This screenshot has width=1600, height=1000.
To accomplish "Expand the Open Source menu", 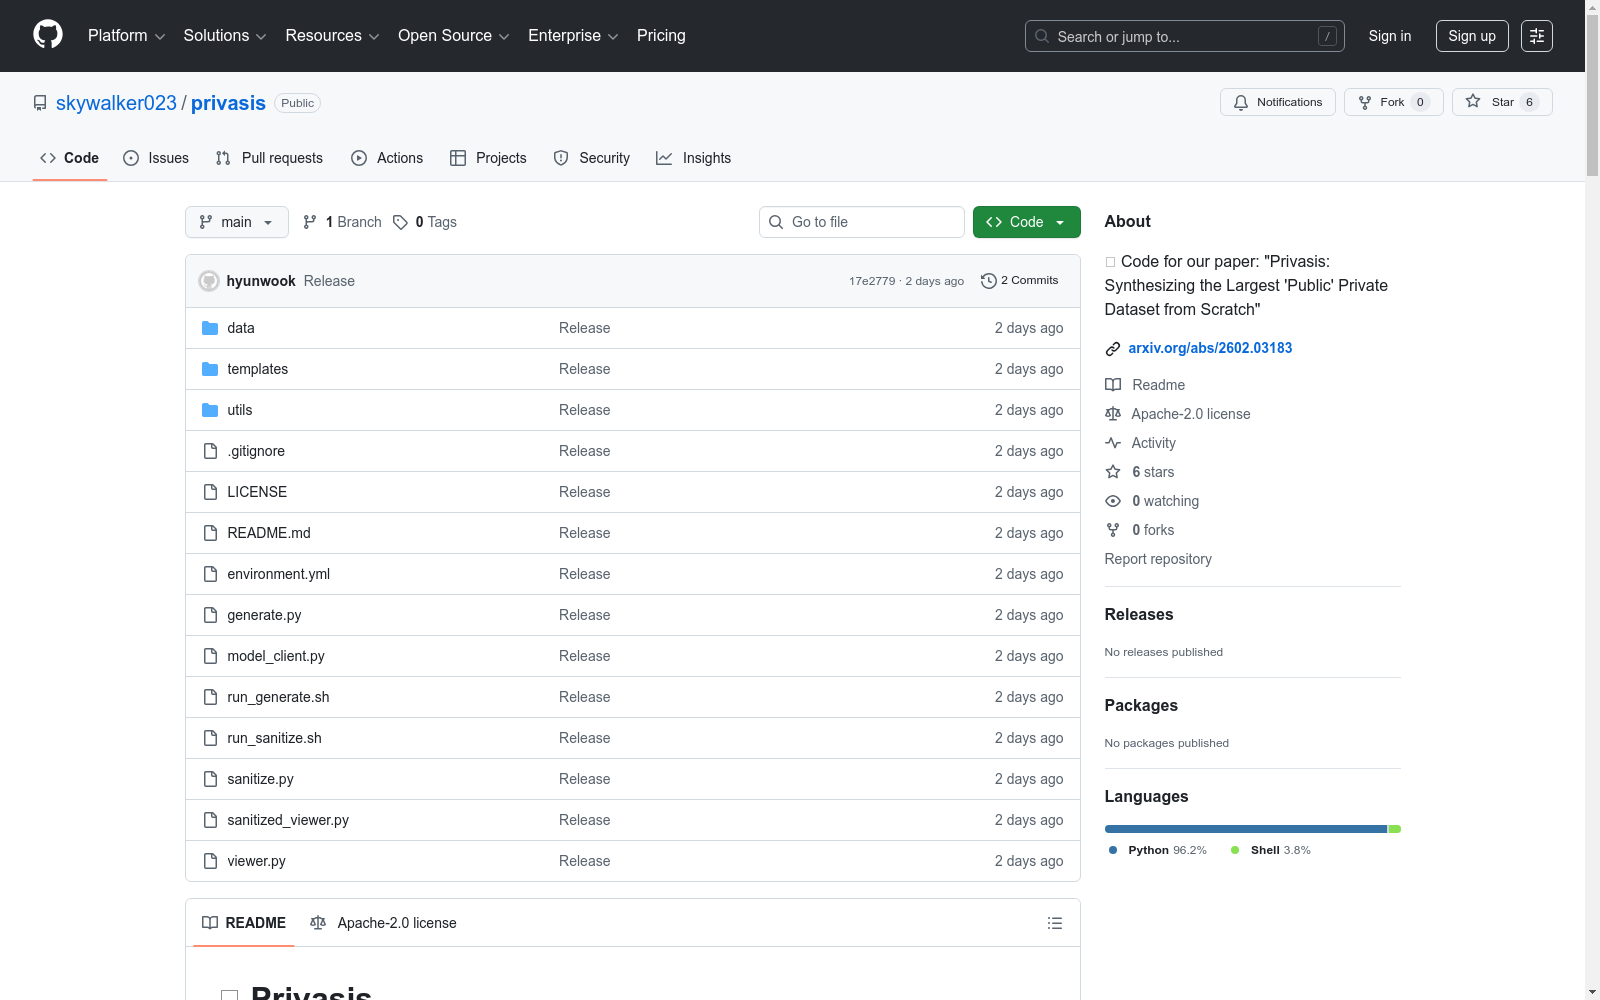I will (x=454, y=36).
